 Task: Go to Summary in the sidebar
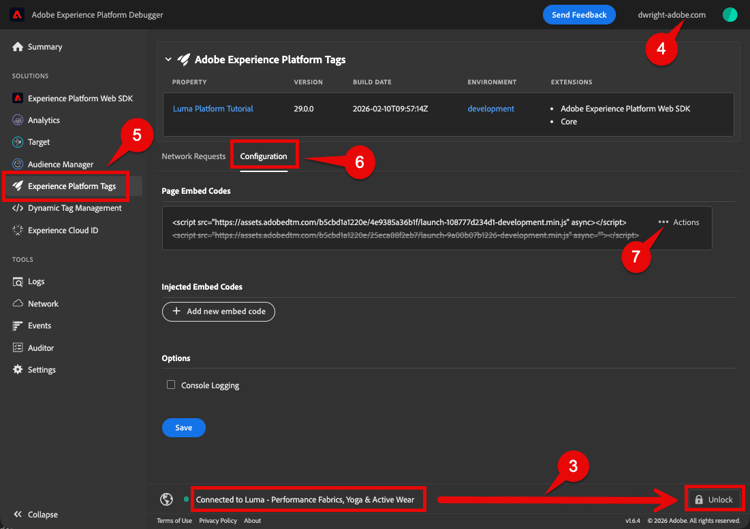tap(45, 46)
